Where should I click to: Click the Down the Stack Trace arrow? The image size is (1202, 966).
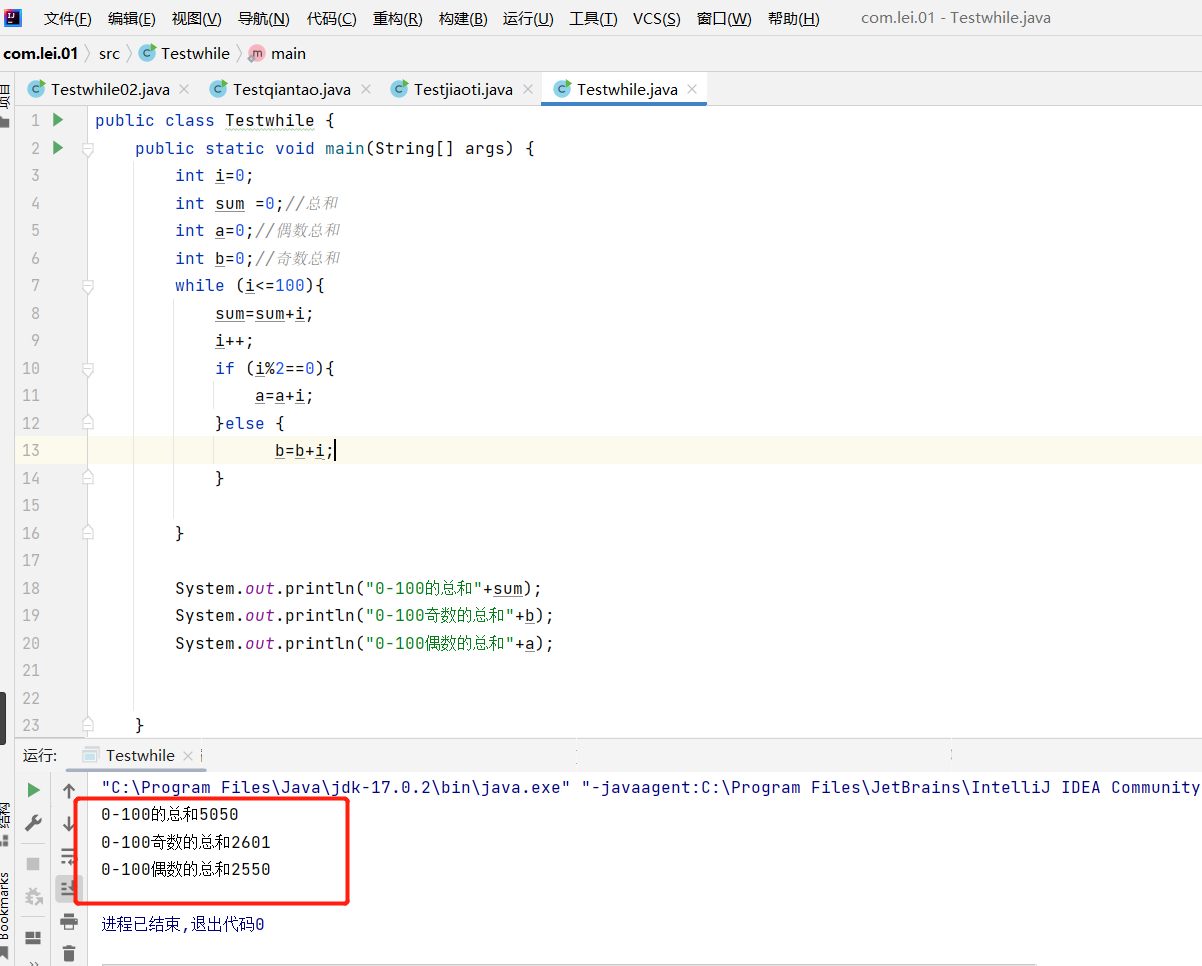(x=69, y=824)
